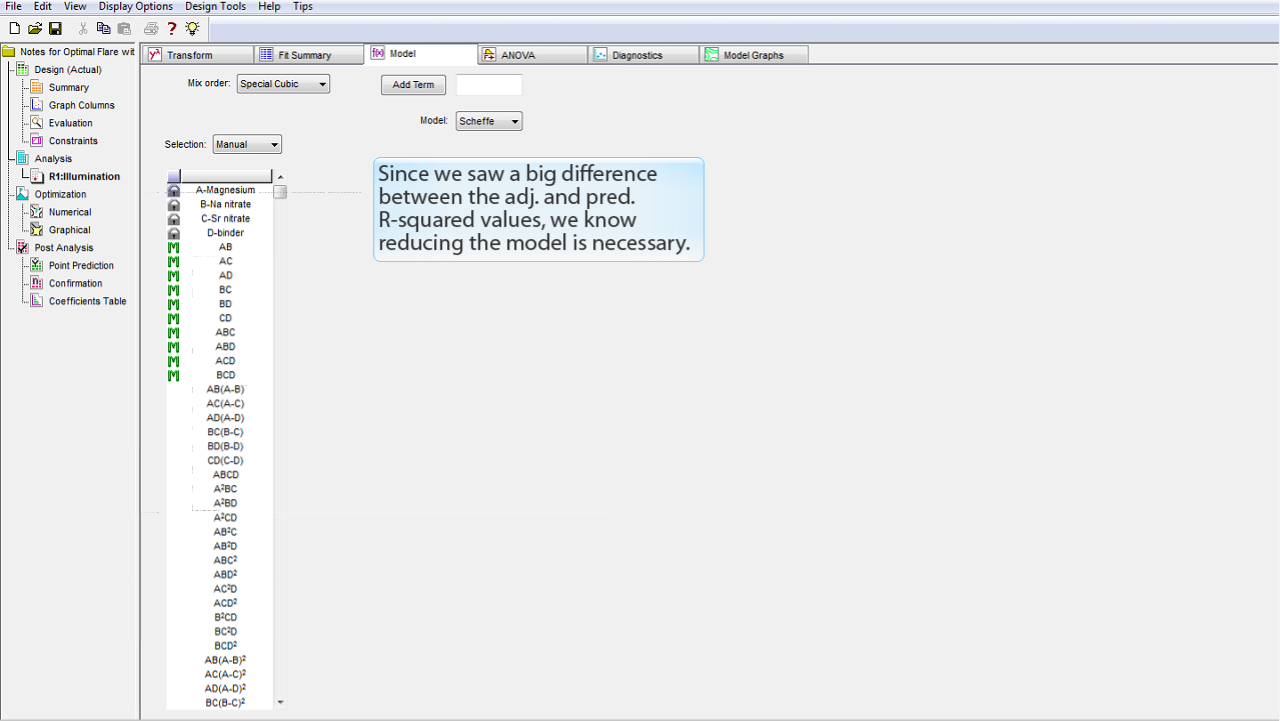The height and width of the screenshot is (721, 1280).
Task: Click the Coefficients Table node icon
Action: click(x=37, y=301)
